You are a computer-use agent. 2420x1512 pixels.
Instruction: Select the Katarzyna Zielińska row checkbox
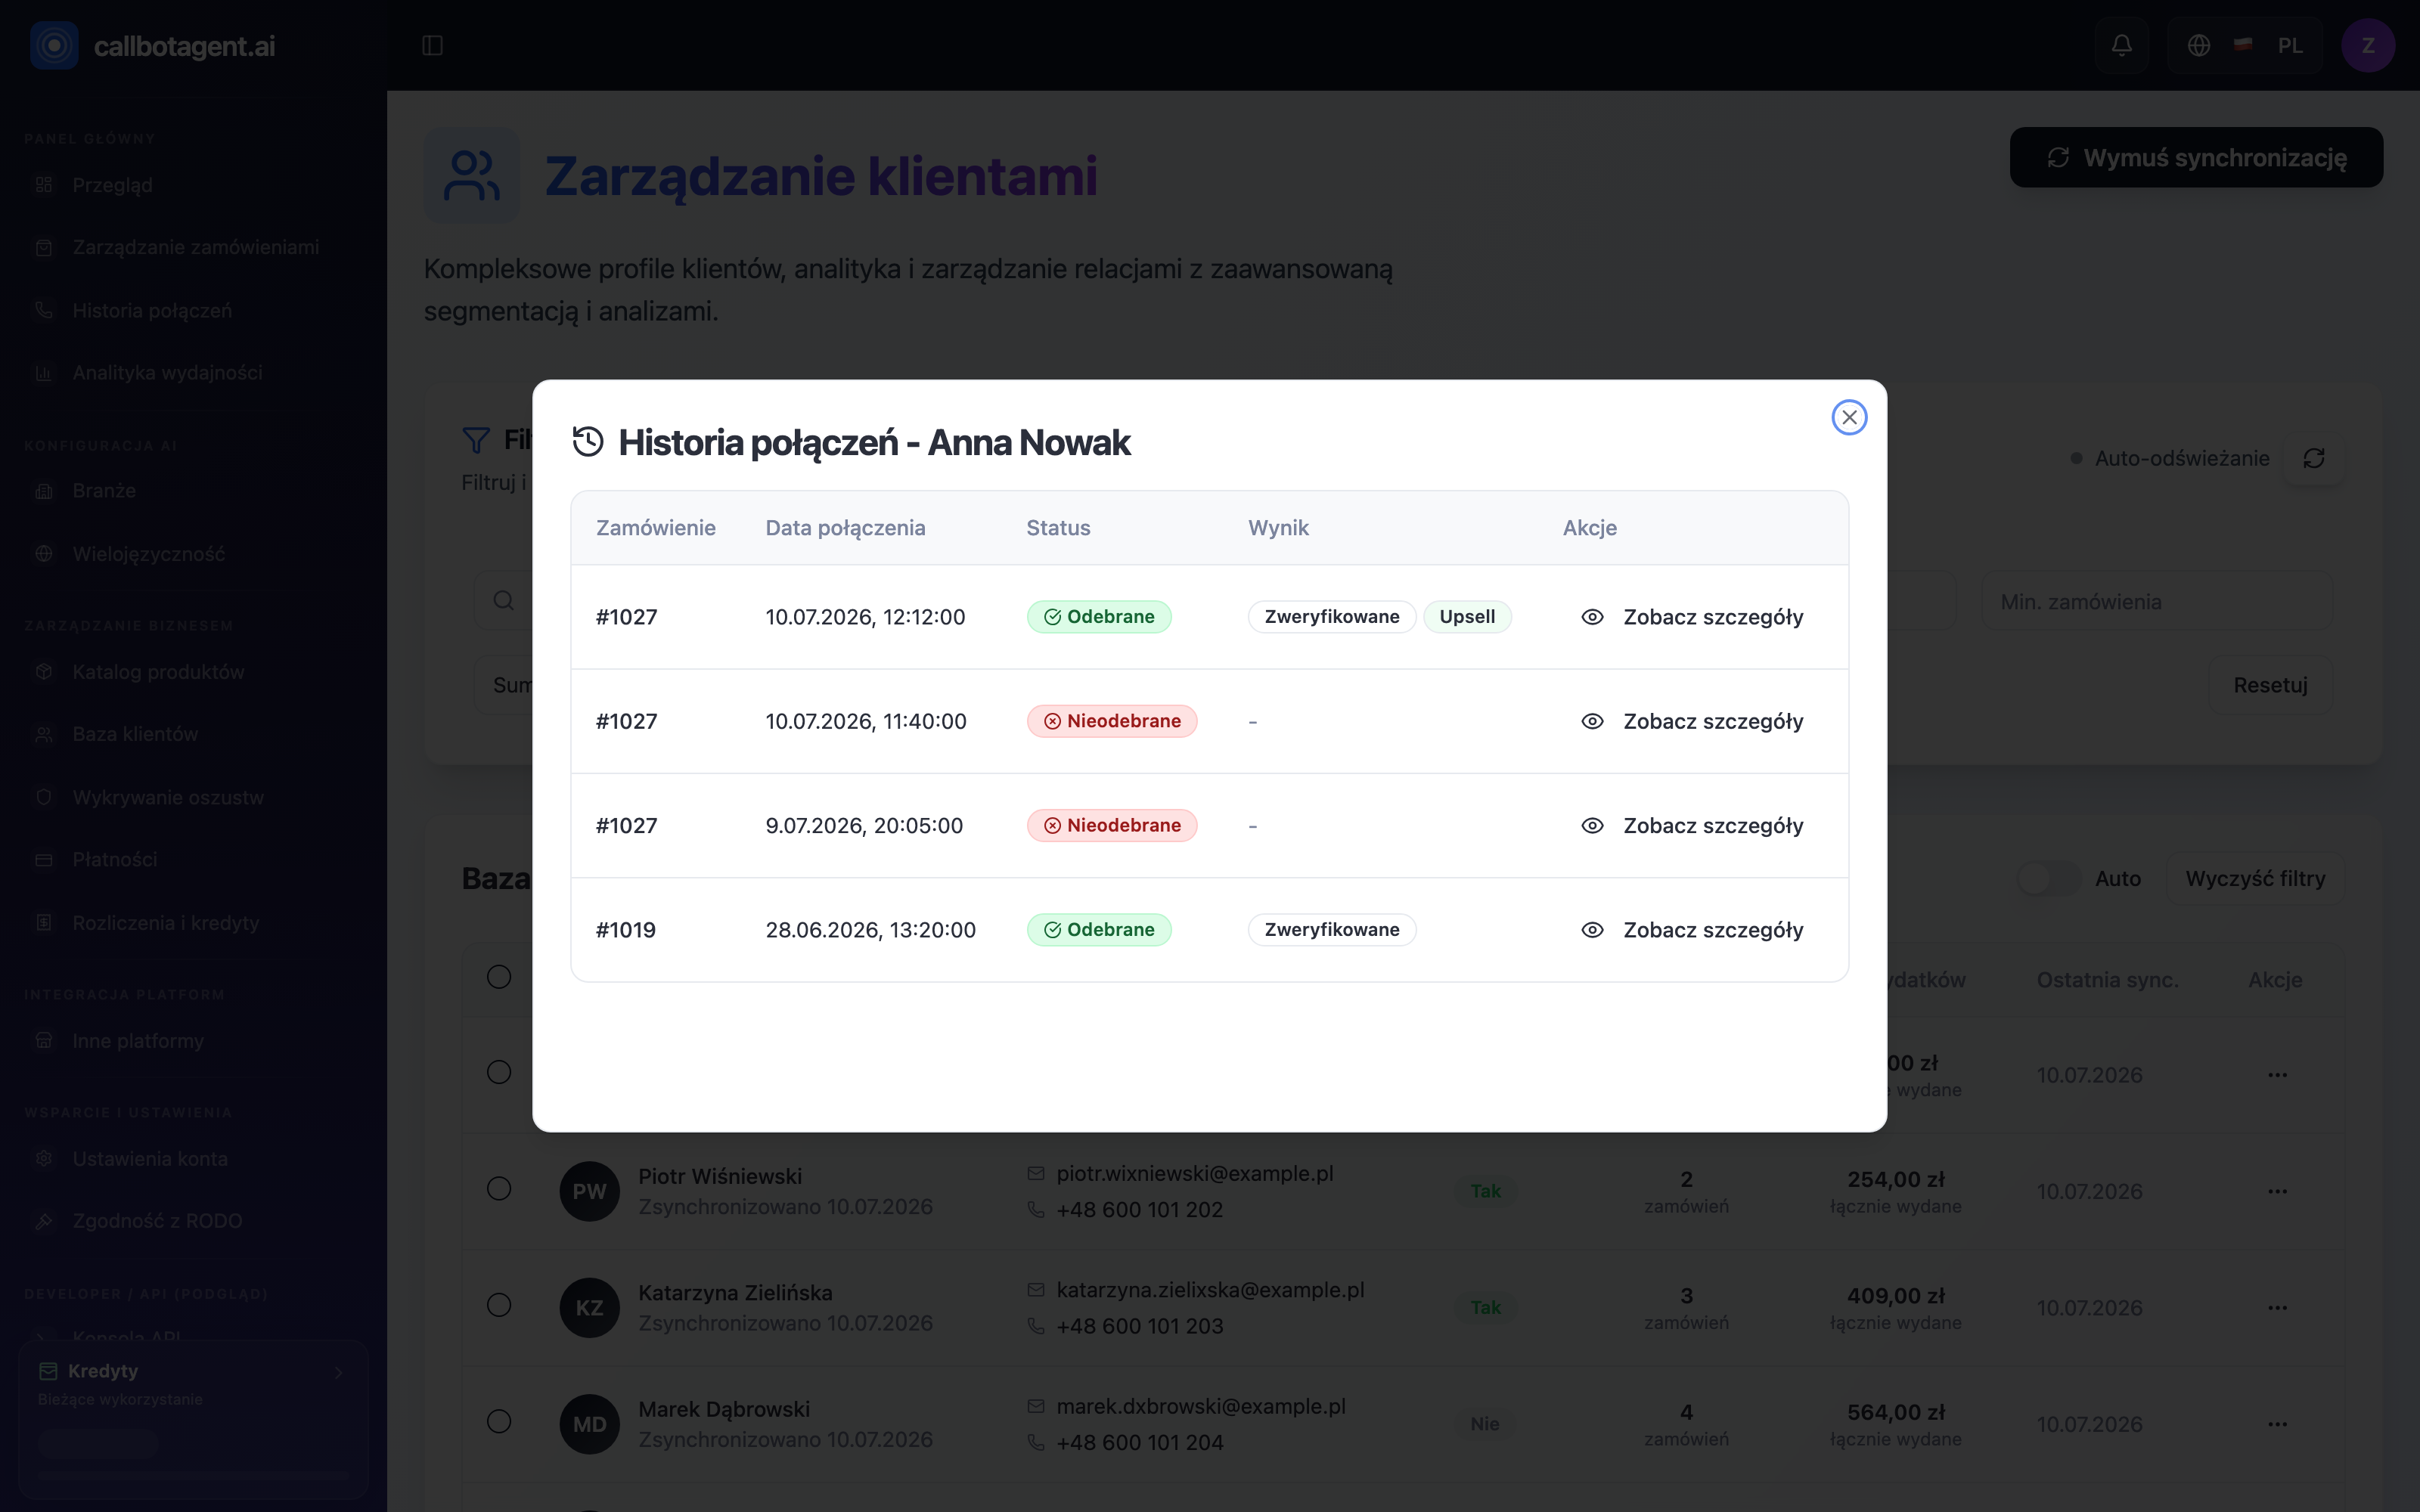click(x=499, y=1305)
